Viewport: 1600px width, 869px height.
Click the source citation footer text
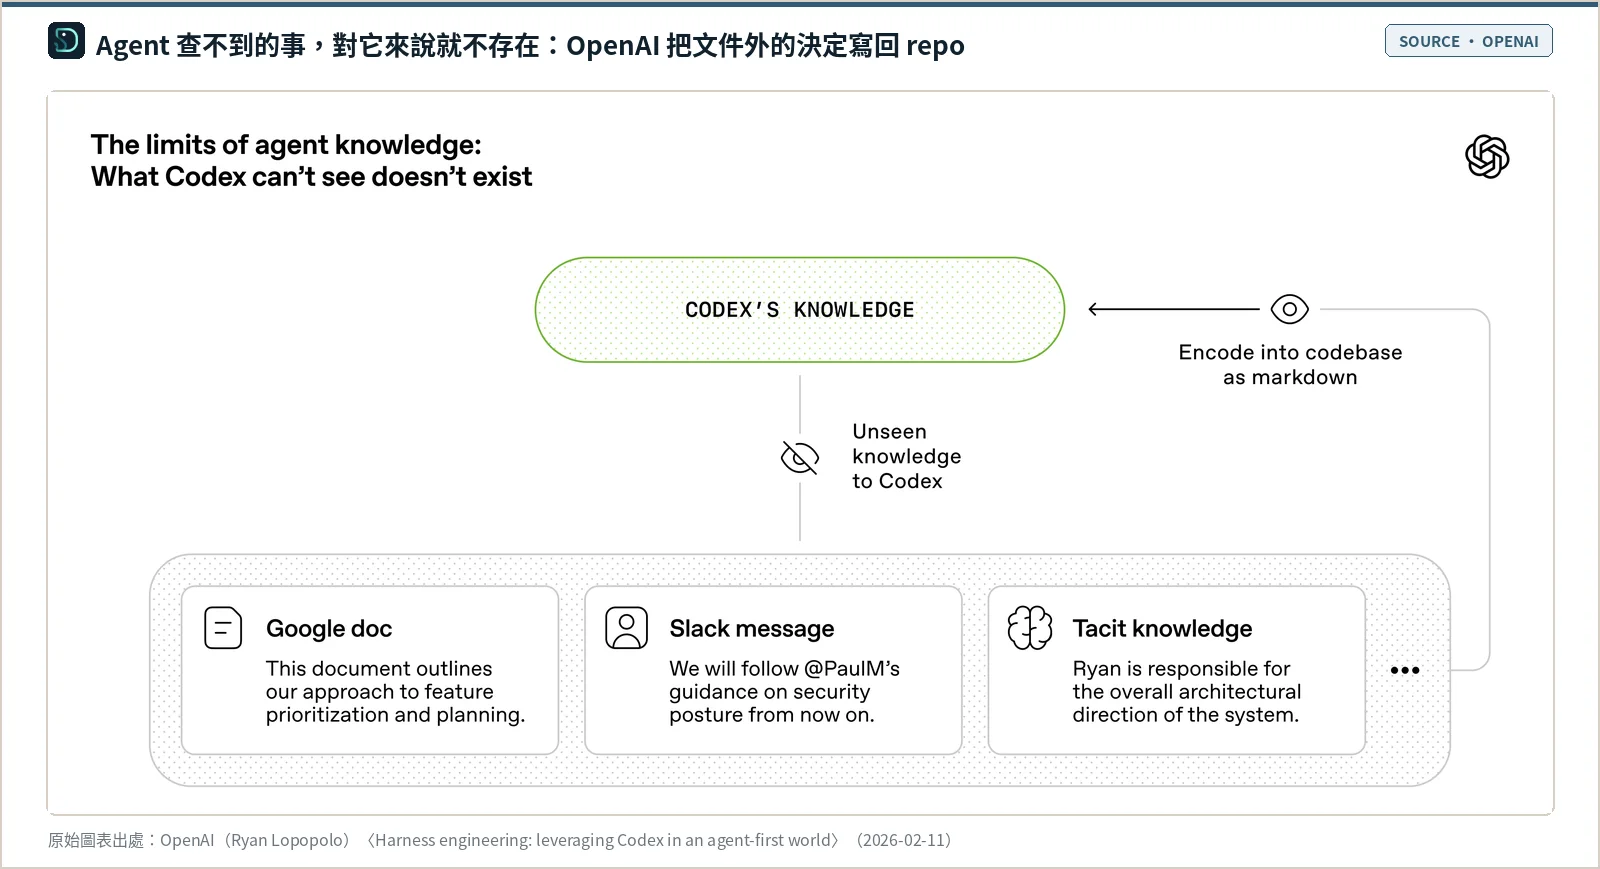pos(500,840)
